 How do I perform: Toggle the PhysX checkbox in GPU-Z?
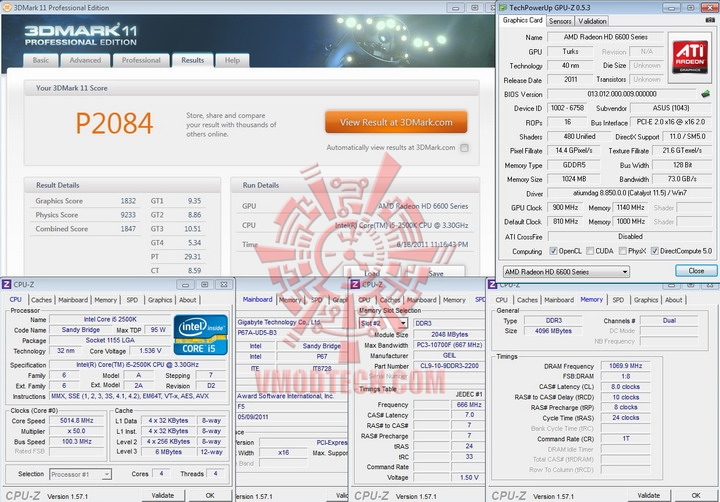[623, 251]
